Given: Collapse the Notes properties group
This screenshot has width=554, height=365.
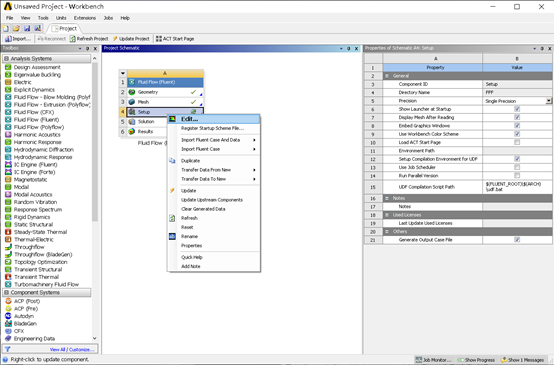Looking at the screenshot, I should (387, 198).
